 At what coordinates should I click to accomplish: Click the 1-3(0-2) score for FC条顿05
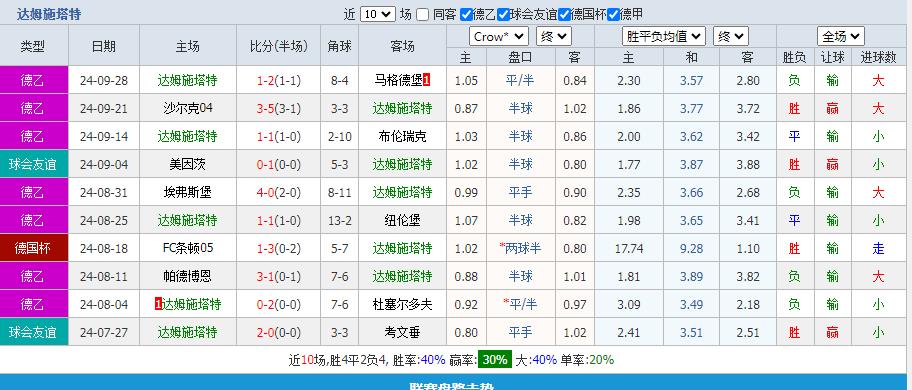point(279,248)
